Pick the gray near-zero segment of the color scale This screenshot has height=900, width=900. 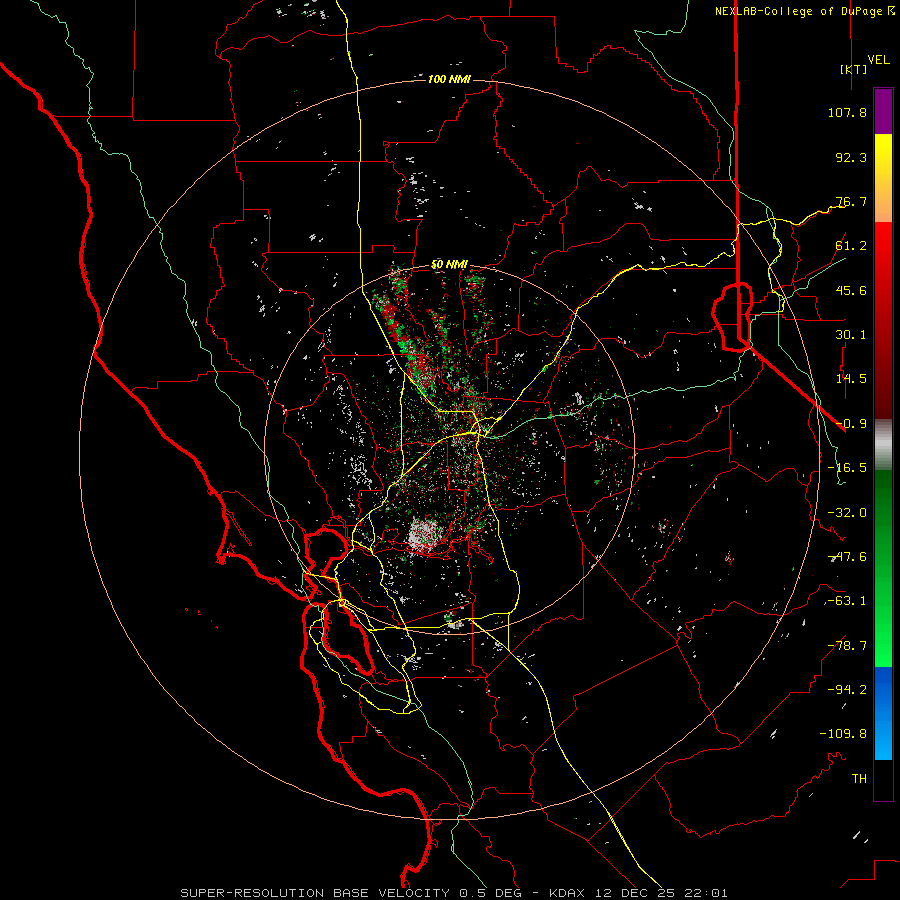tap(883, 445)
